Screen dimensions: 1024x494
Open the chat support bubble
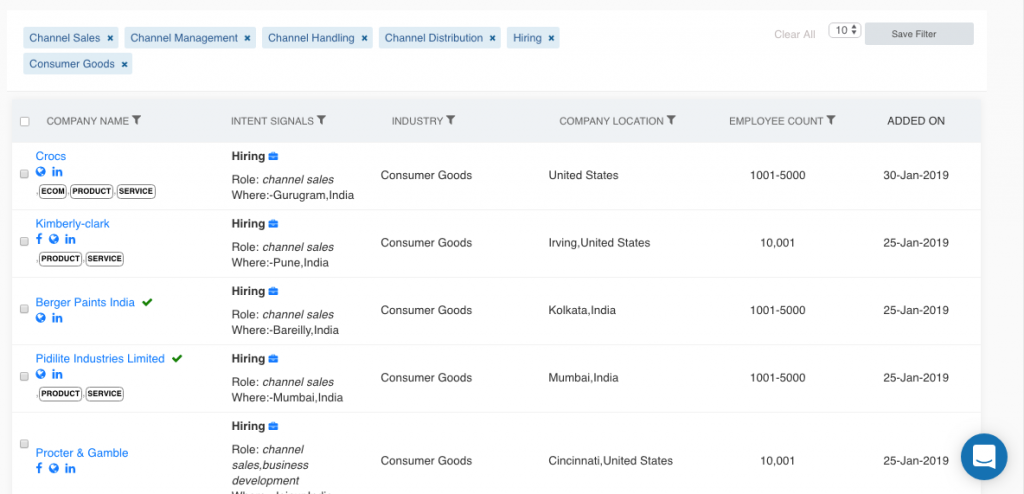(x=984, y=457)
